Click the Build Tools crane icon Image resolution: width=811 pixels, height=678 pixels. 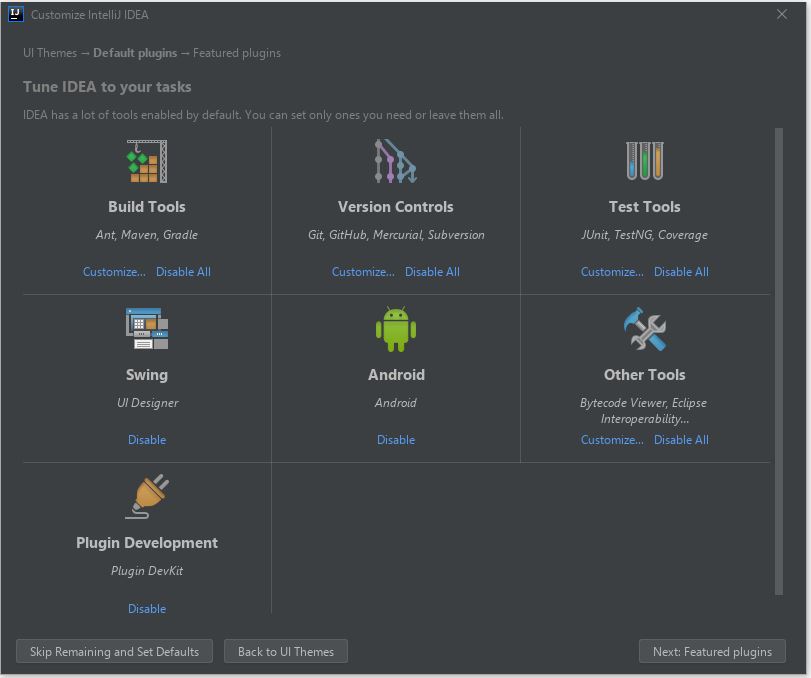pyautogui.click(x=147, y=161)
